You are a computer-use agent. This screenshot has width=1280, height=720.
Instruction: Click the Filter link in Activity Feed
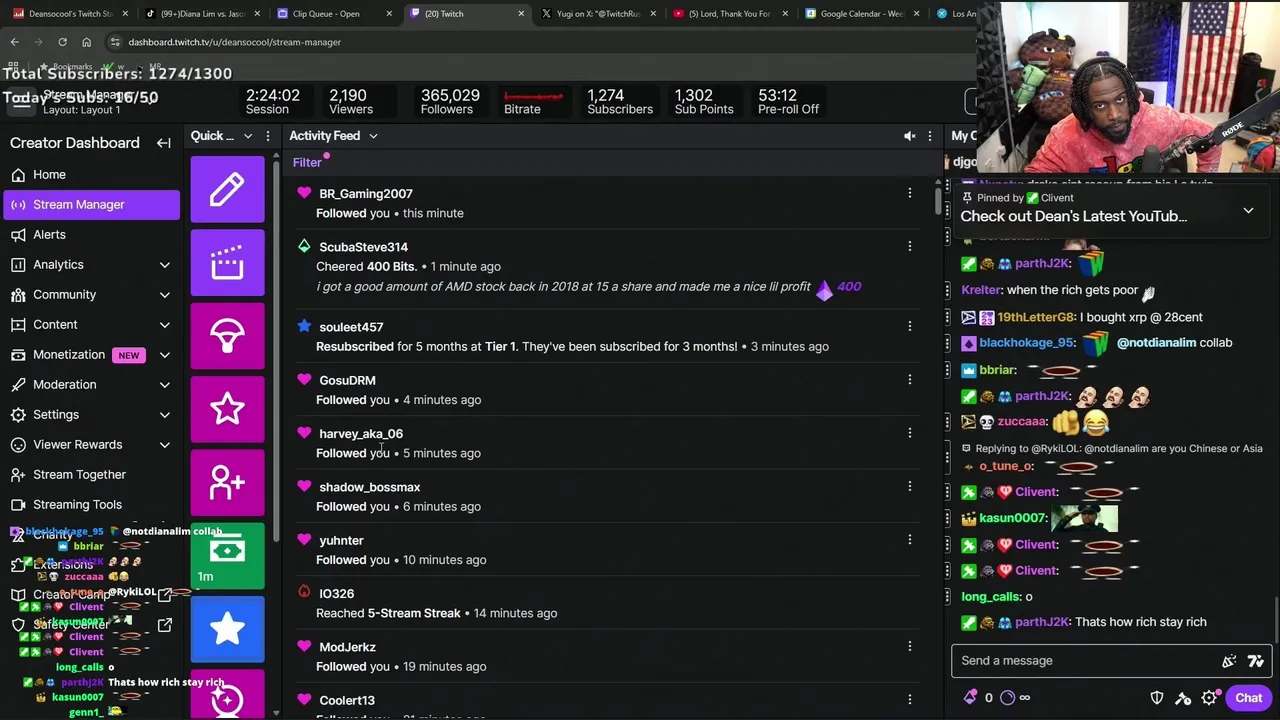tap(307, 162)
